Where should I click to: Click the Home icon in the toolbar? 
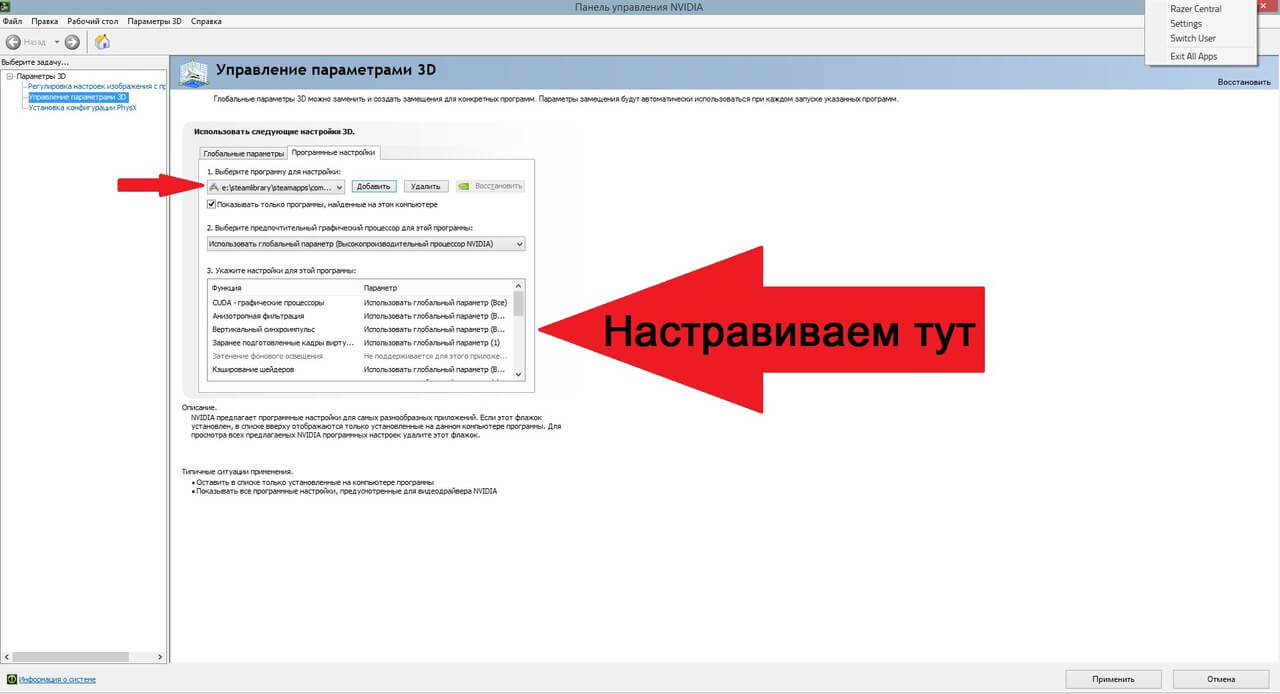102,42
